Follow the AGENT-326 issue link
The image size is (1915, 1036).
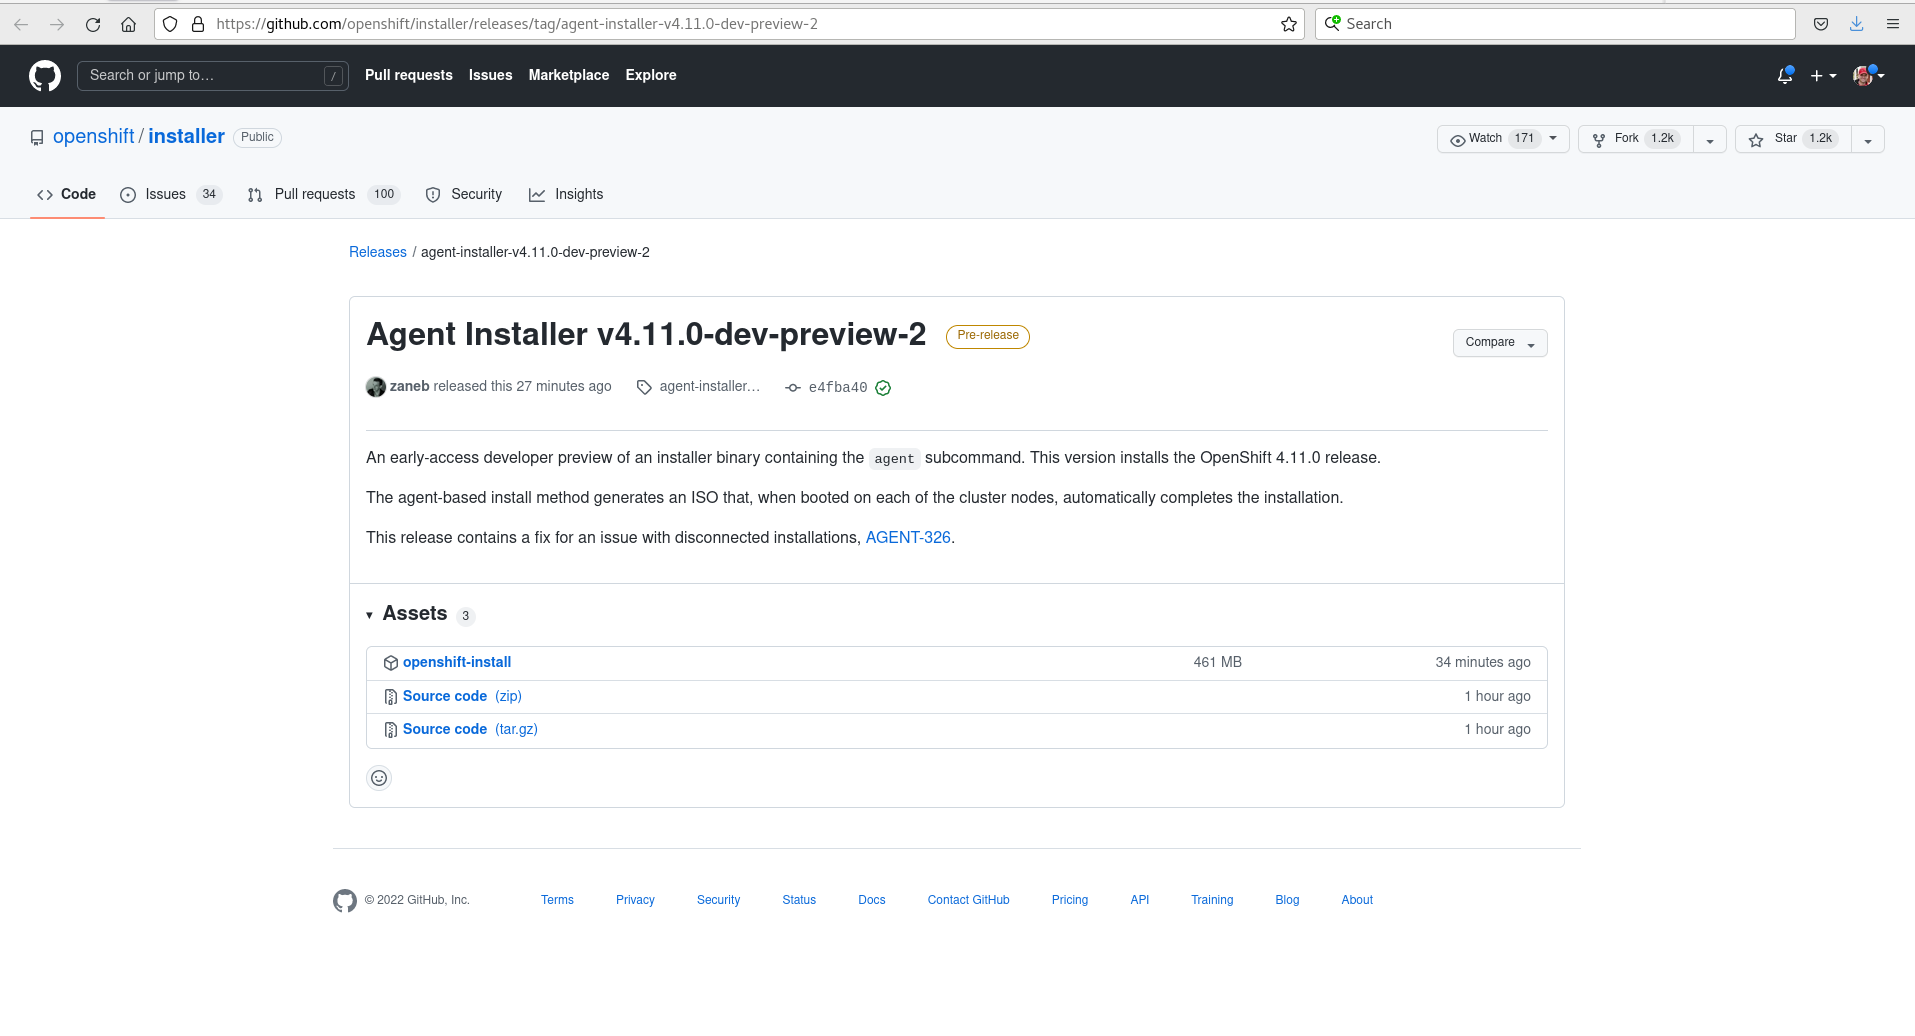[906, 537]
